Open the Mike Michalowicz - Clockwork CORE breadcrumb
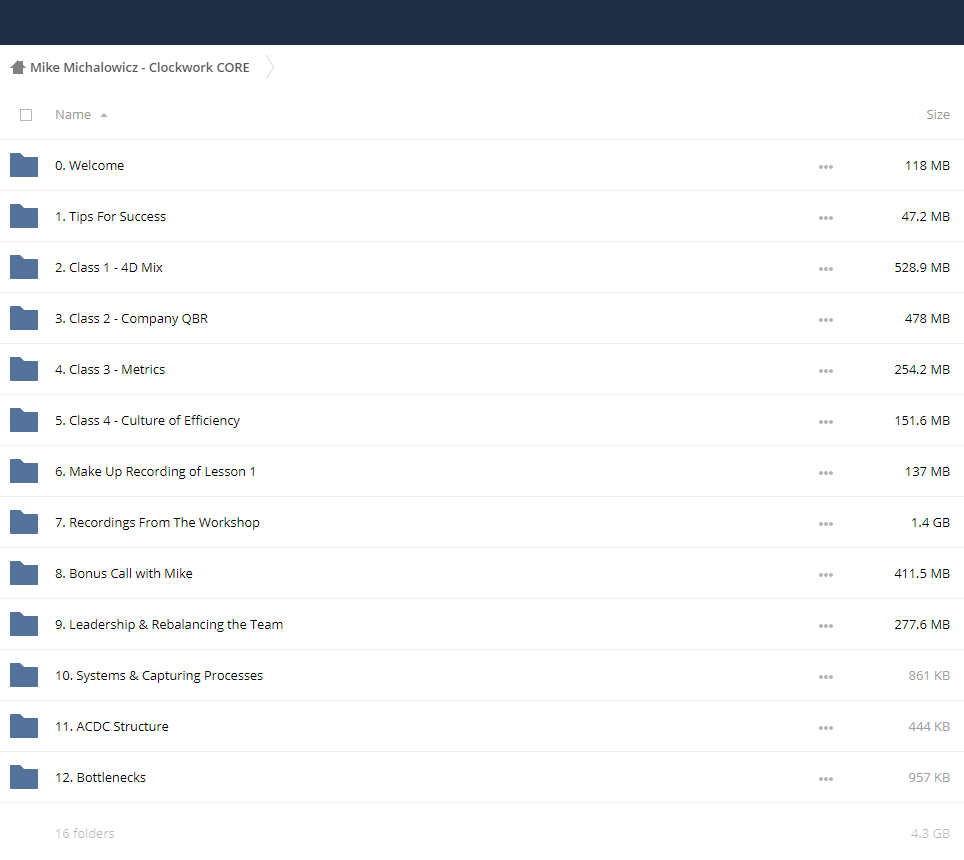The image size is (964, 860). (x=140, y=68)
